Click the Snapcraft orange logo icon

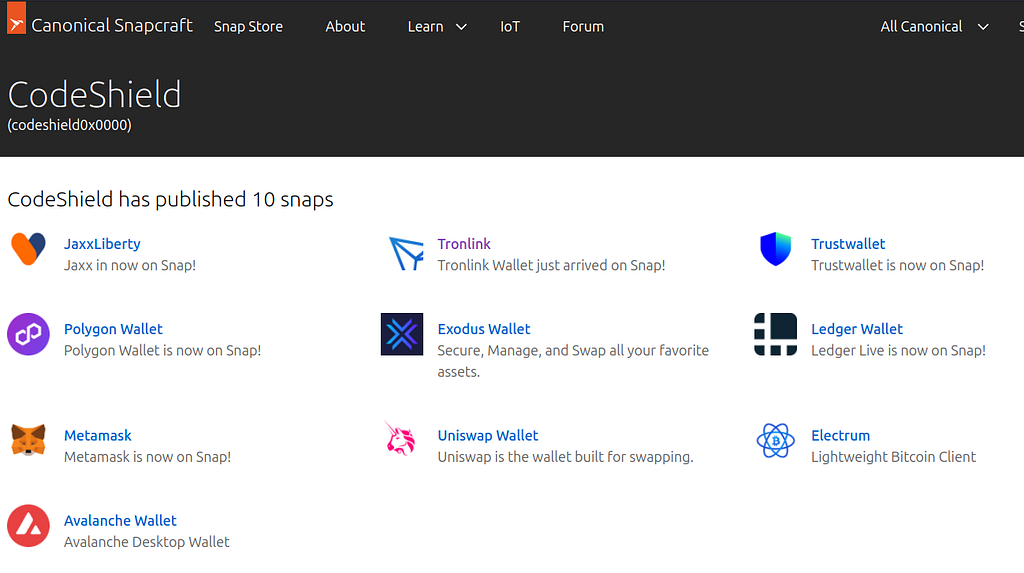(16, 18)
